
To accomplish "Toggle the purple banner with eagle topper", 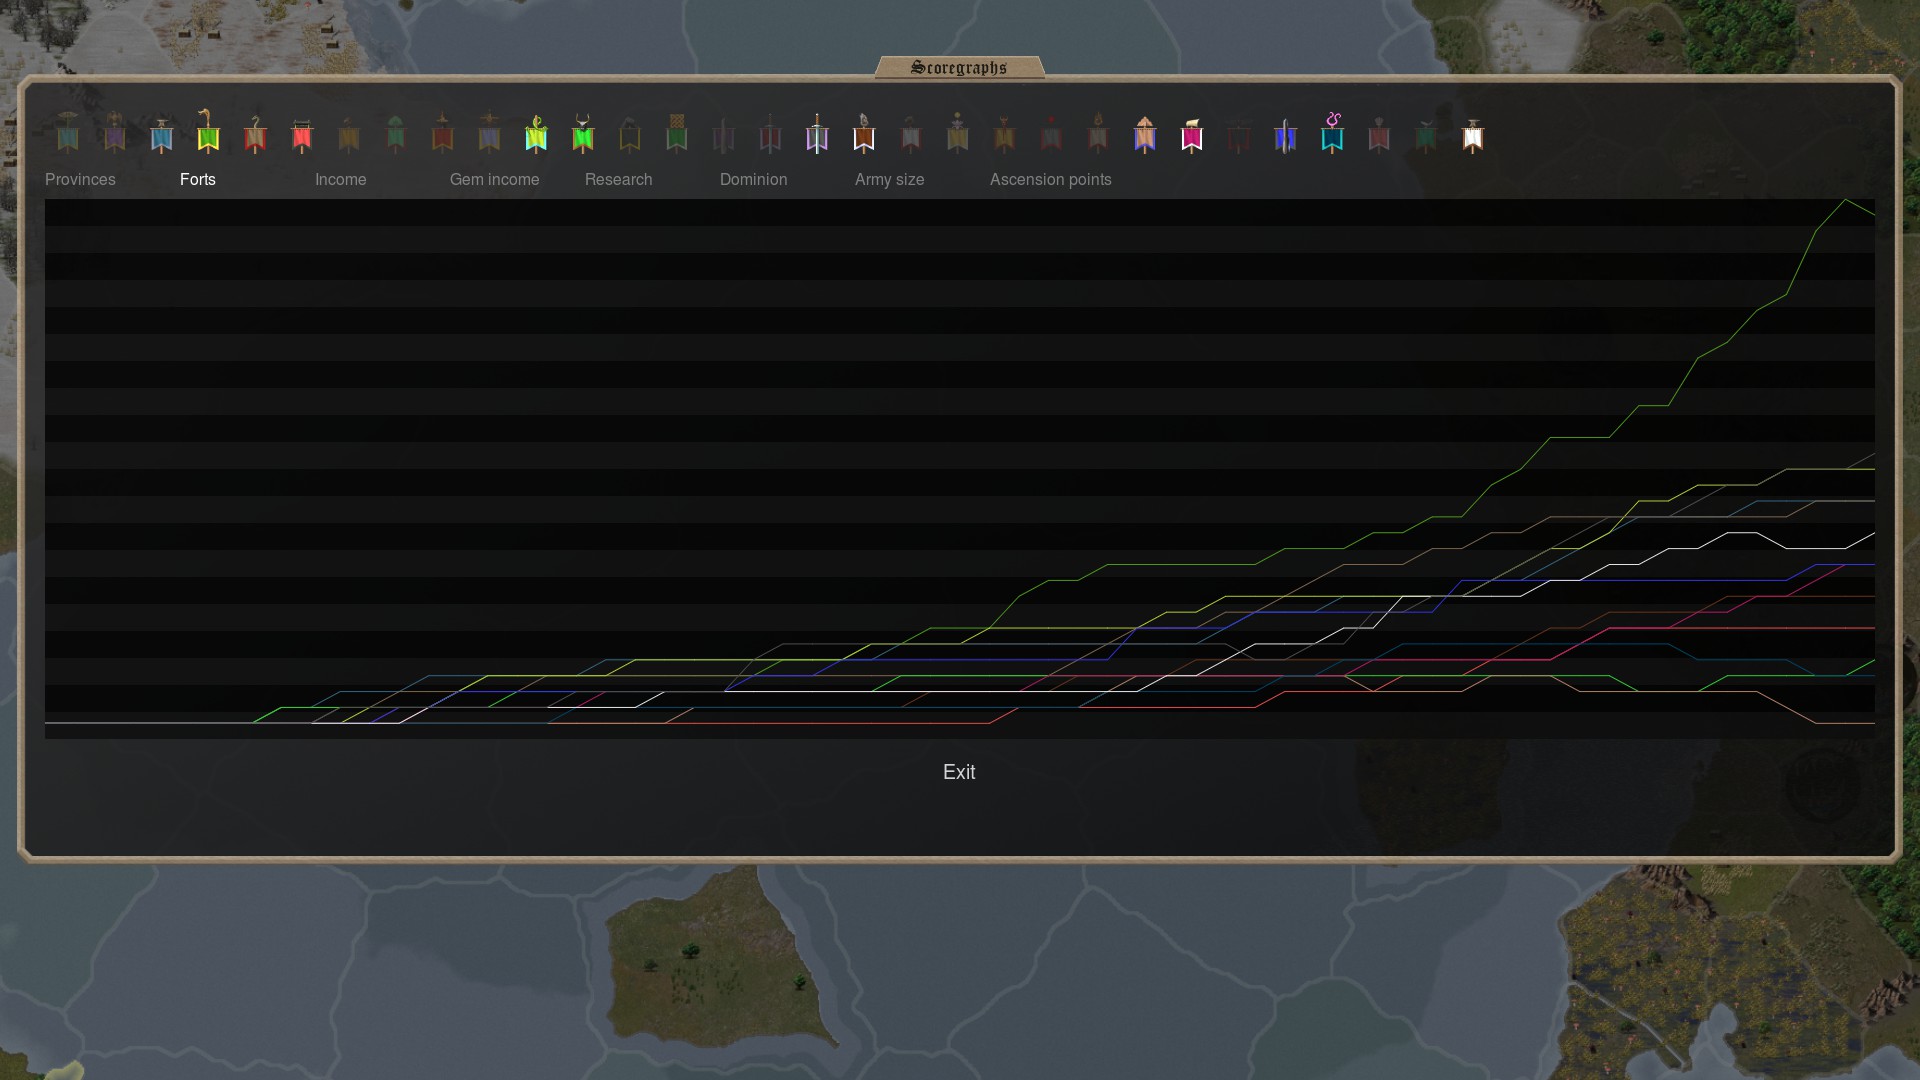I will pos(115,132).
